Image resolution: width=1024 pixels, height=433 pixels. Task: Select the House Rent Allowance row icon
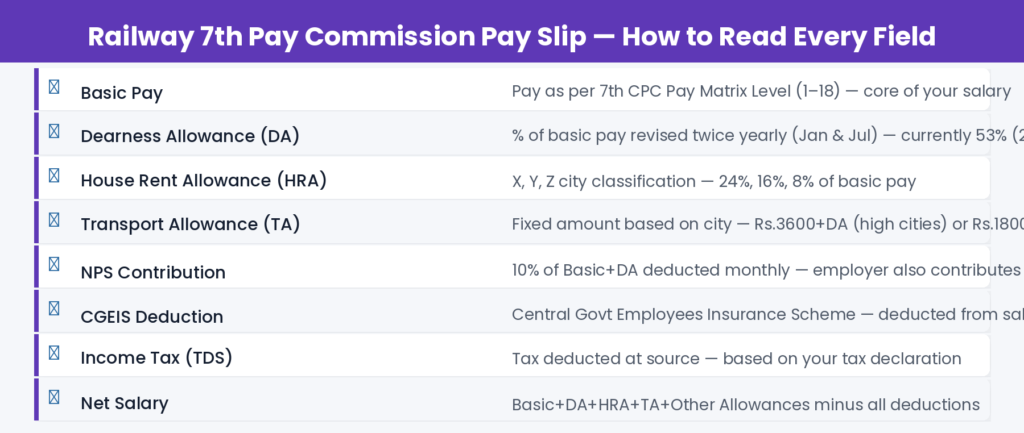coord(54,176)
